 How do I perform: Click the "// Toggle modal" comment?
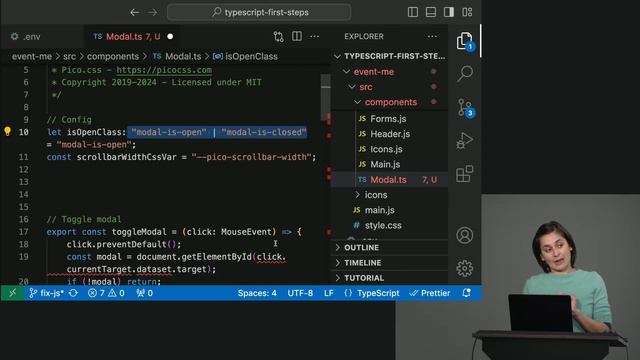pyautogui.click(x=84, y=220)
